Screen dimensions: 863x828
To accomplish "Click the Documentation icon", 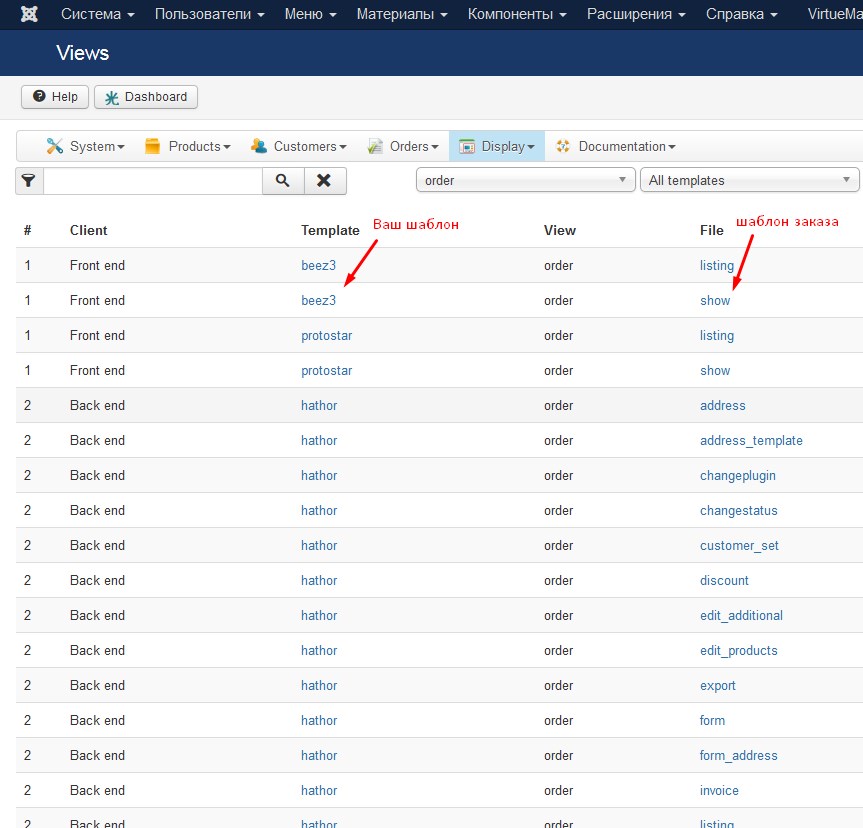I will (563, 146).
